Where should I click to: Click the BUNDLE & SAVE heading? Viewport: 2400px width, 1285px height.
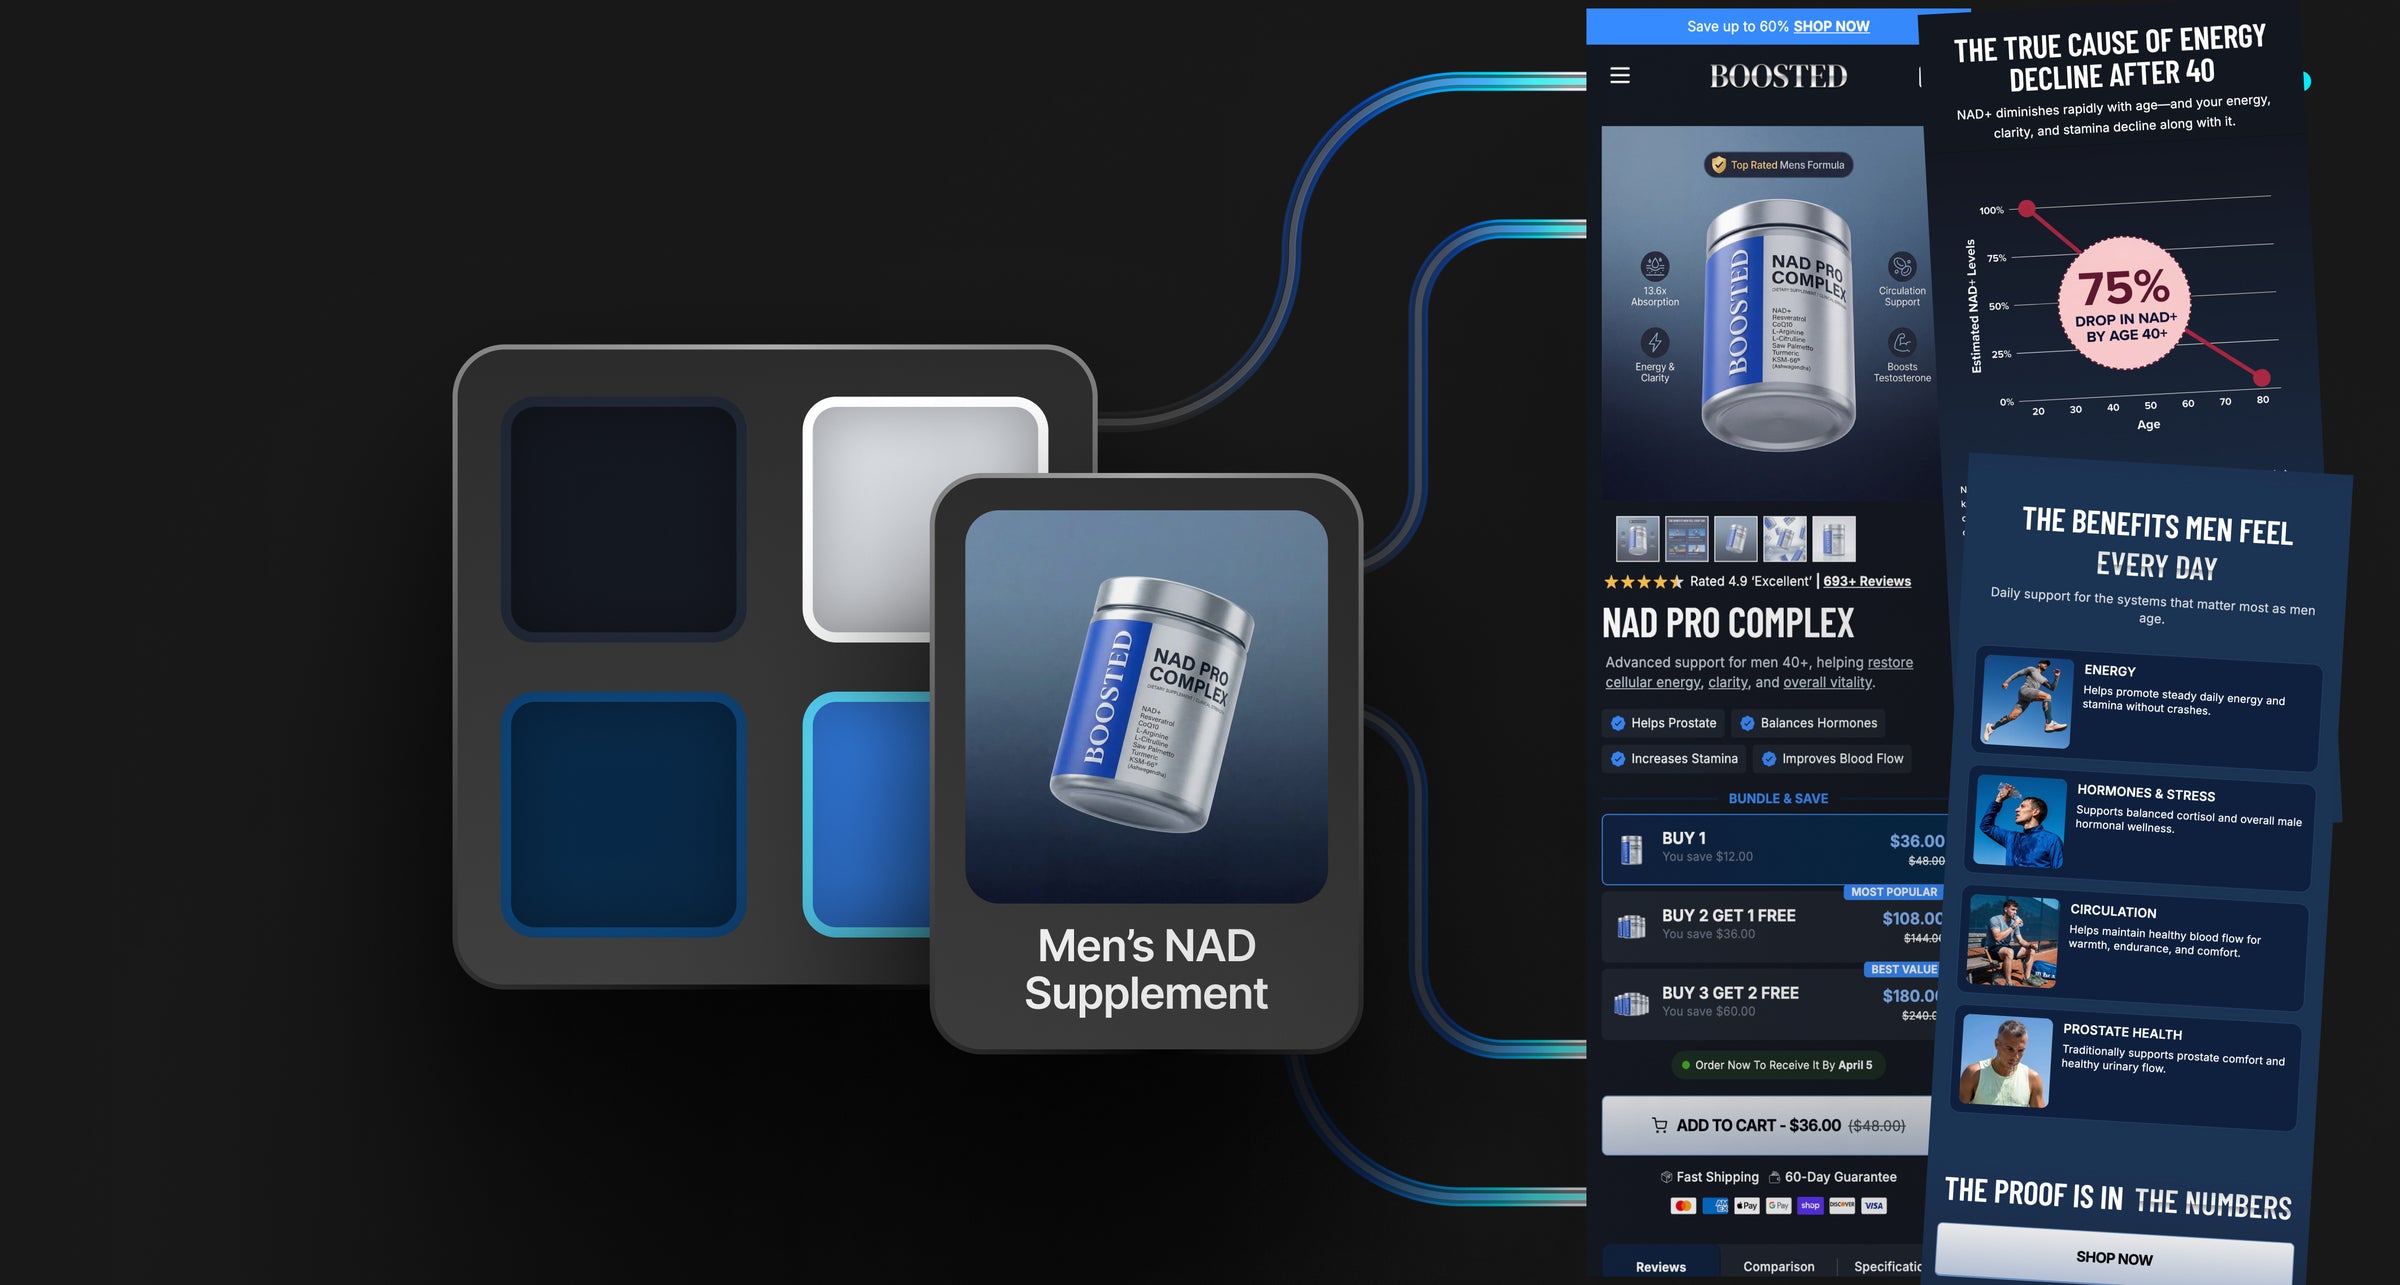point(1778,799)
